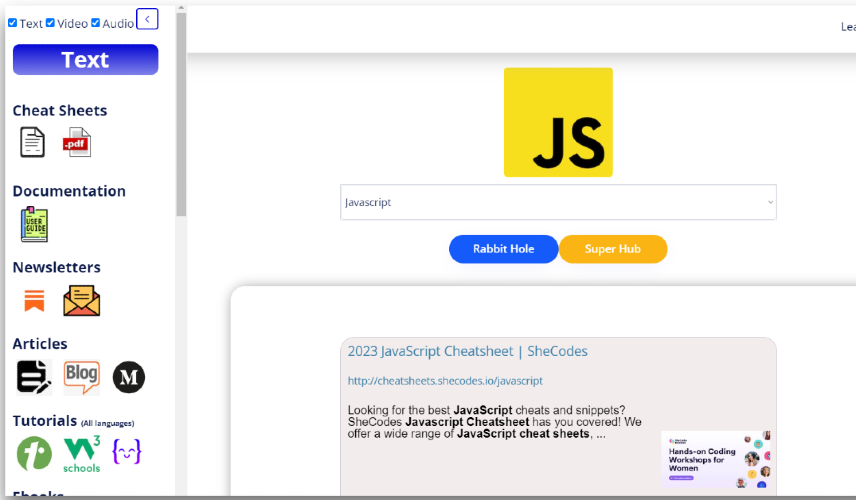Image resolution: width=856 pixels, height=500 pixels.
Task: Open the orange bookmark newsletter icon
Action: 34,301
